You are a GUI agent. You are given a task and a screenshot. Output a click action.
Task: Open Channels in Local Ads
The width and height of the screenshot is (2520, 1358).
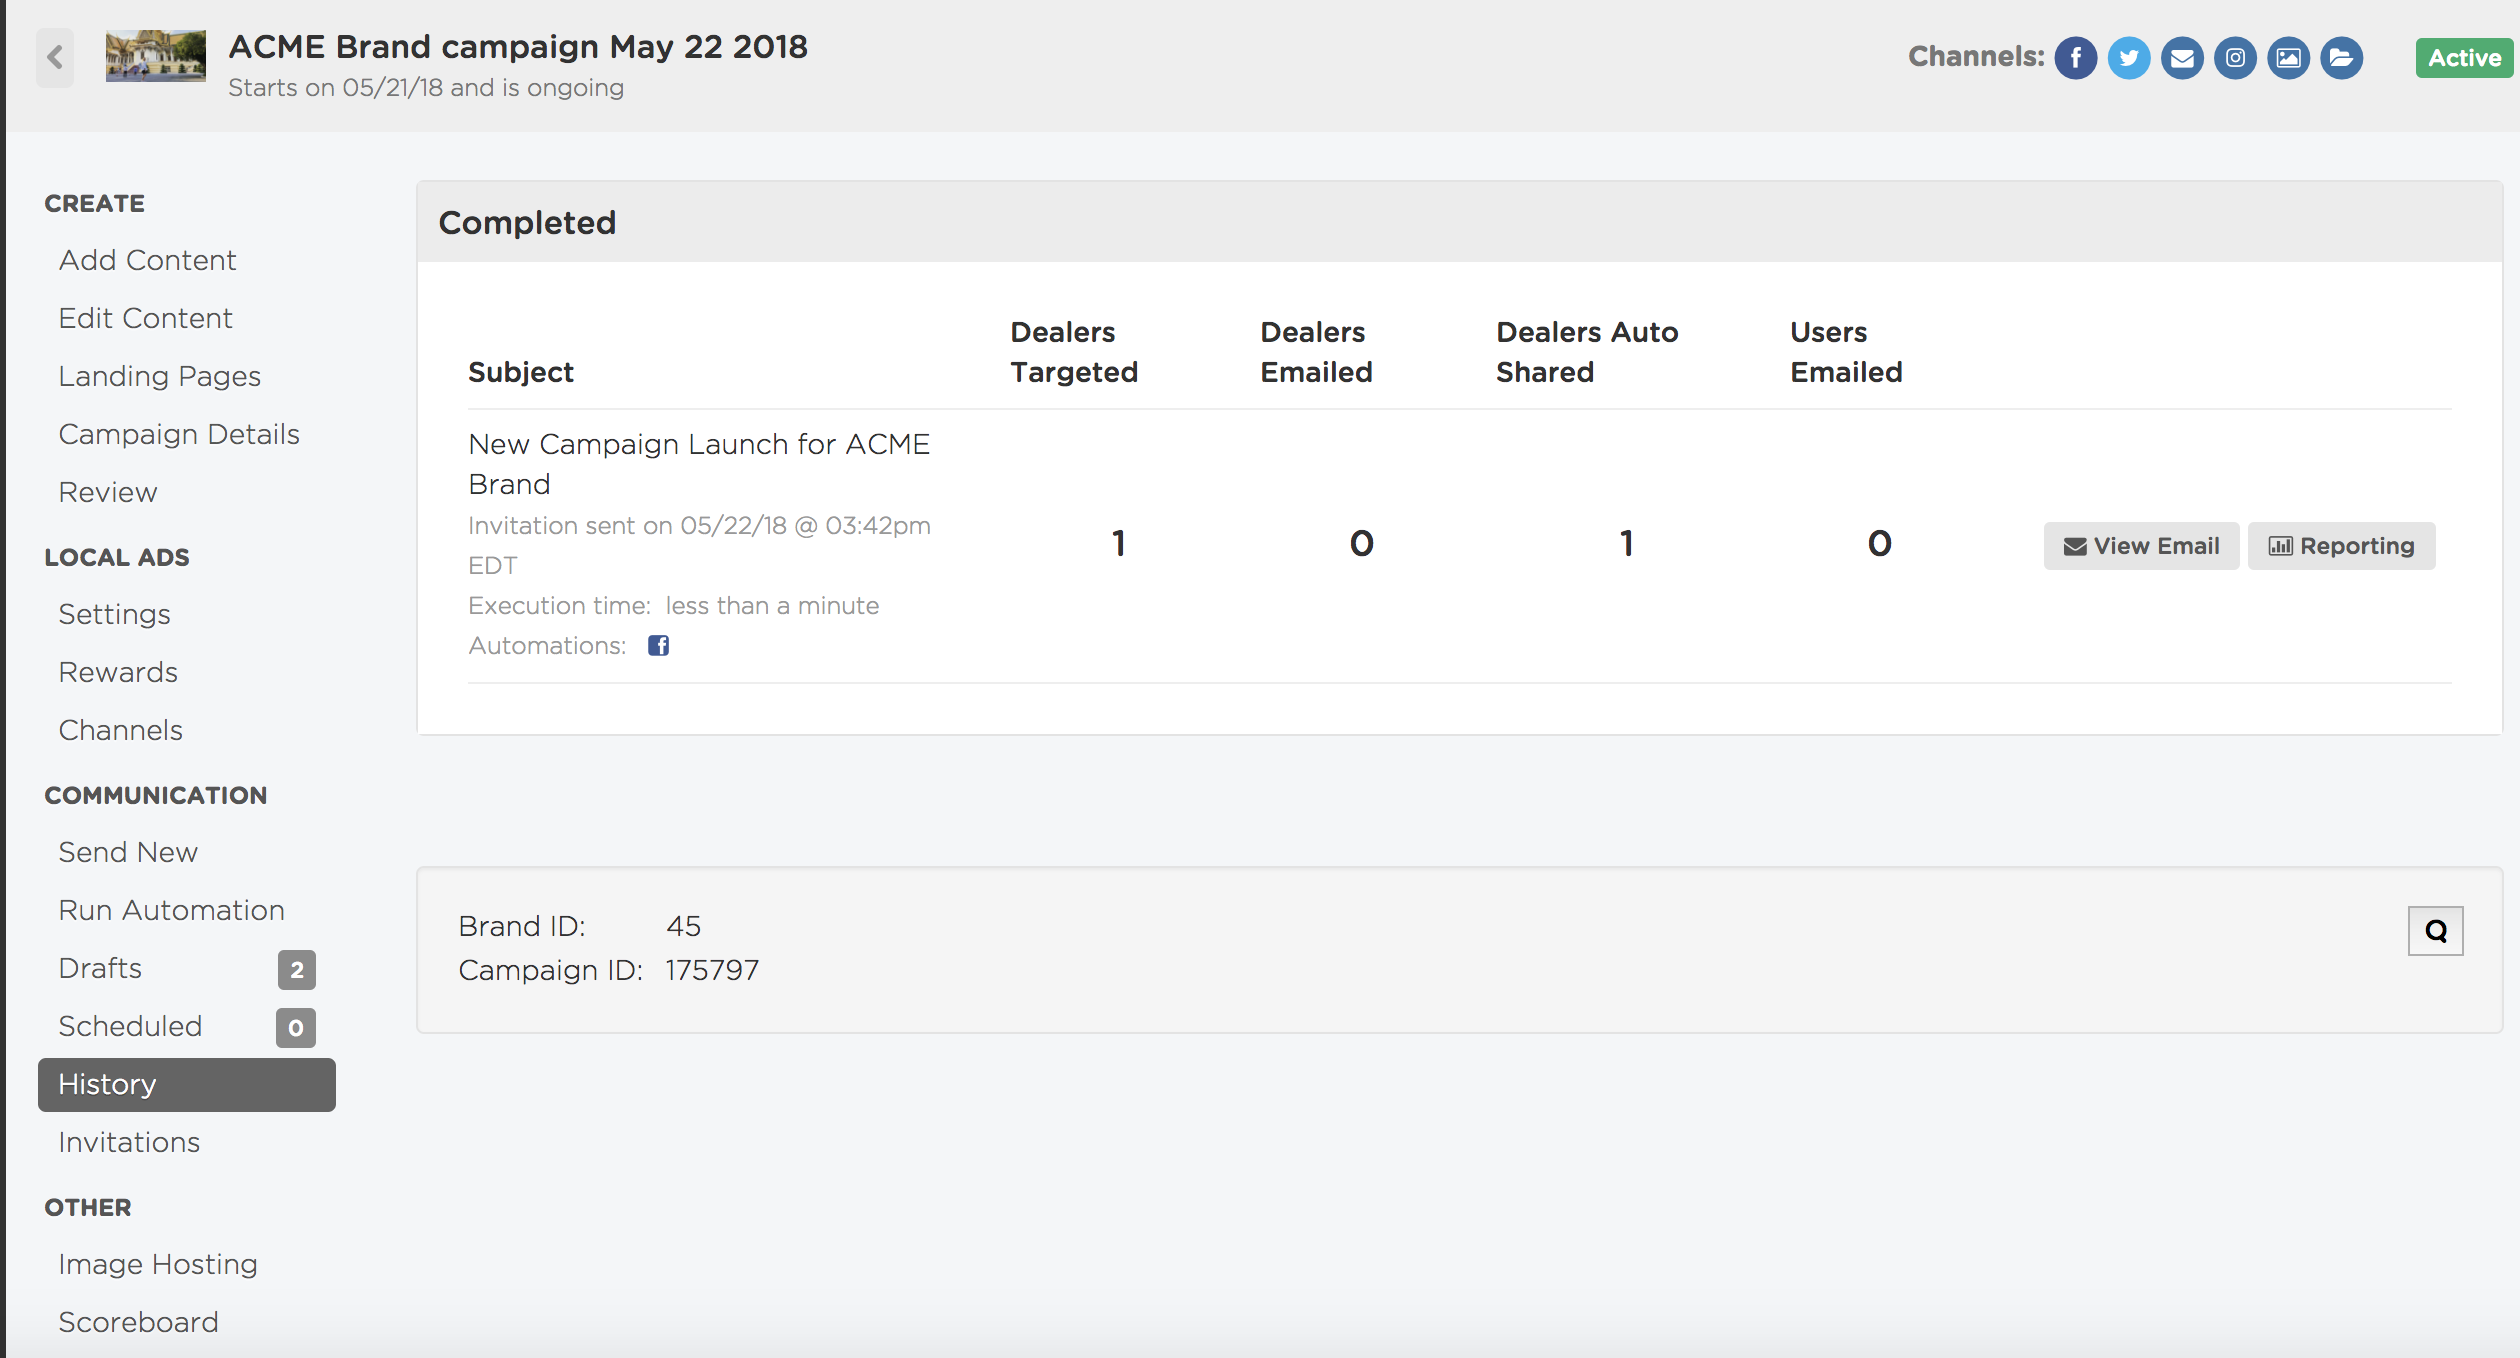(121, 730)
